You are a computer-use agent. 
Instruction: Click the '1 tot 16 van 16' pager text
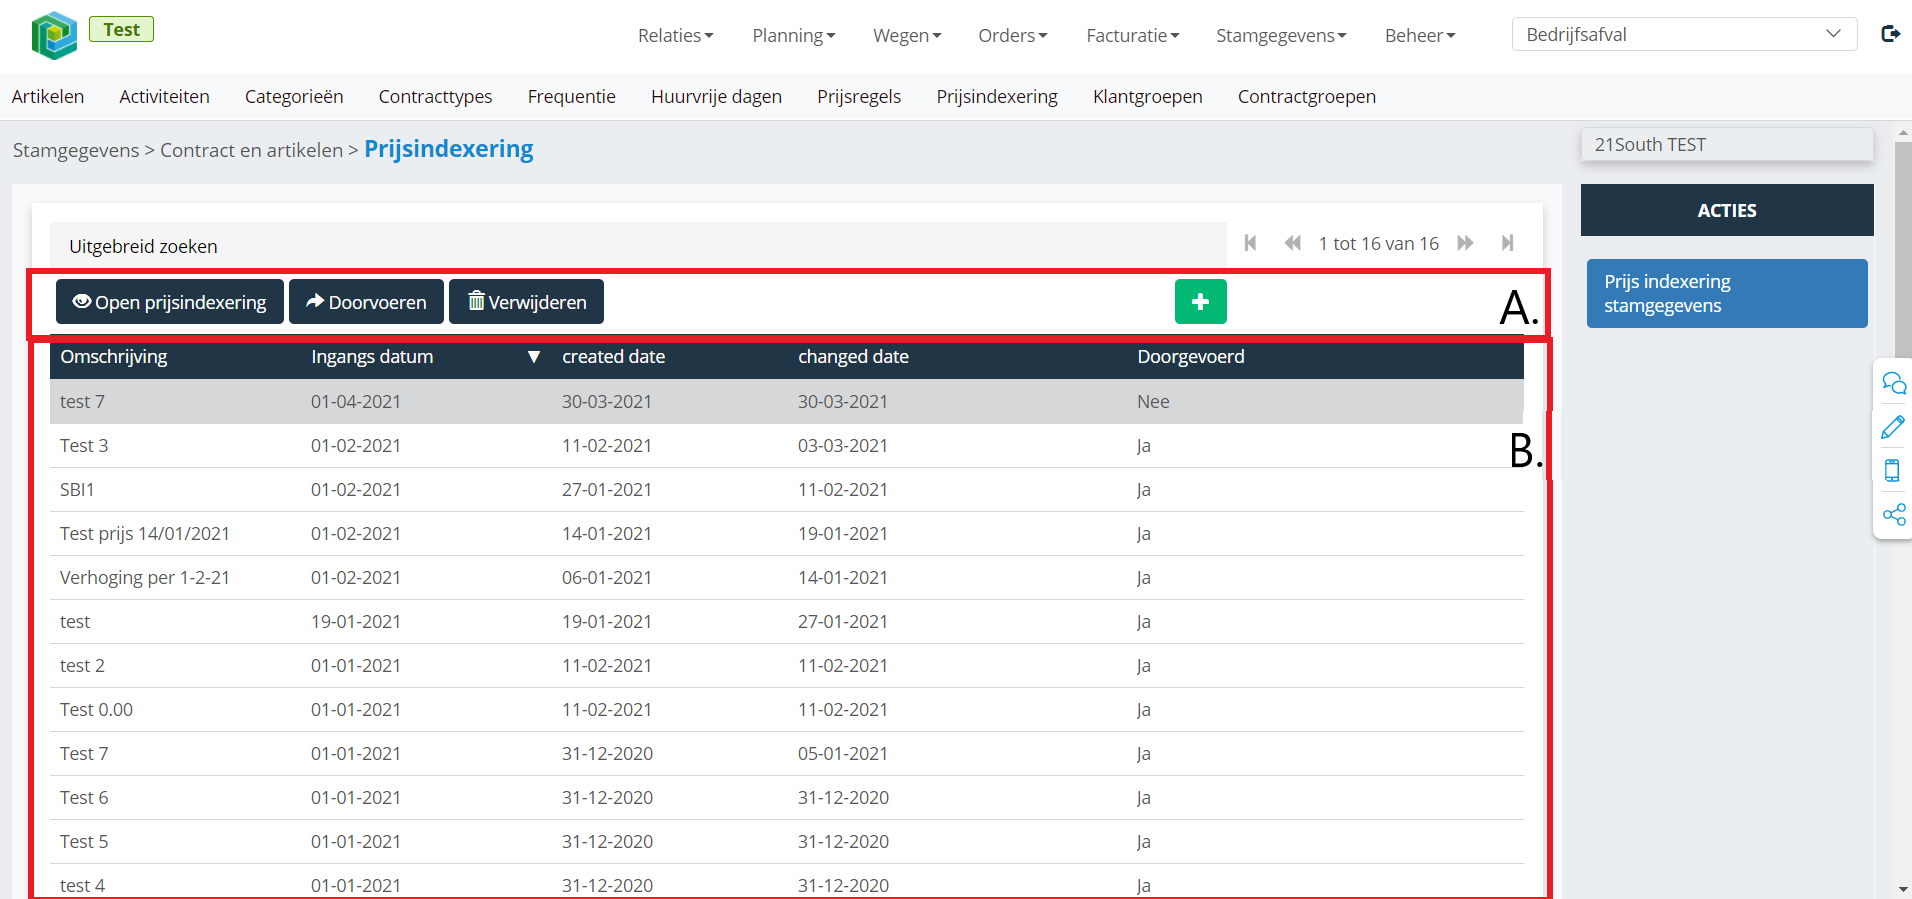(x=1378, y=243)
